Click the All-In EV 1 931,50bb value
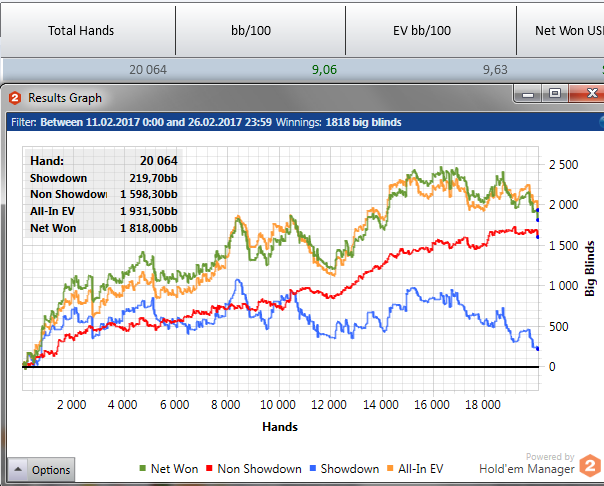Viewport: 604px width, 486px height. [149, 211]
